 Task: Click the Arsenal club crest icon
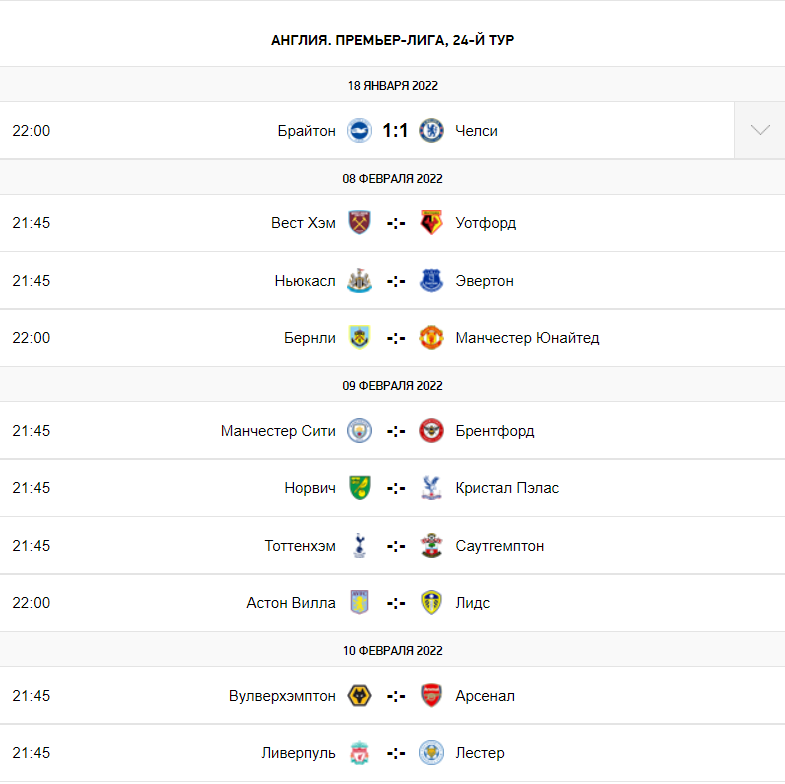(x=431, y=696)
